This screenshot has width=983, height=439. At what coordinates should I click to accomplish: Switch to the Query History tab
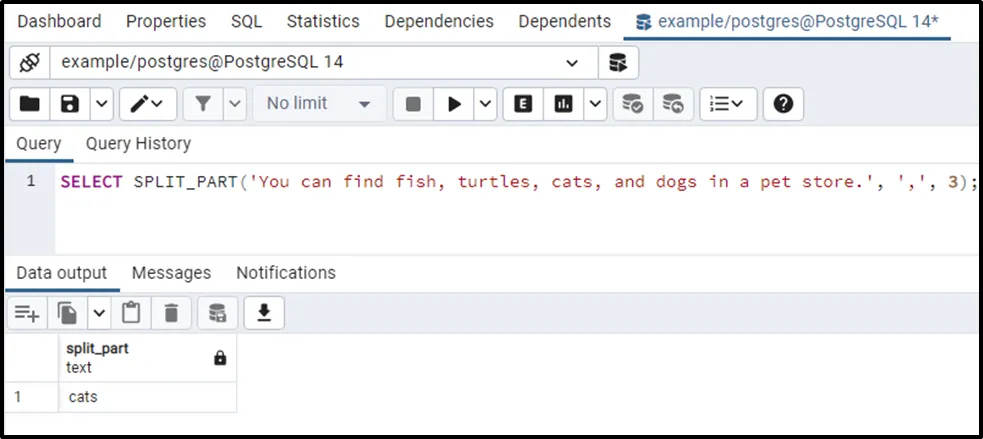[138, 144]
